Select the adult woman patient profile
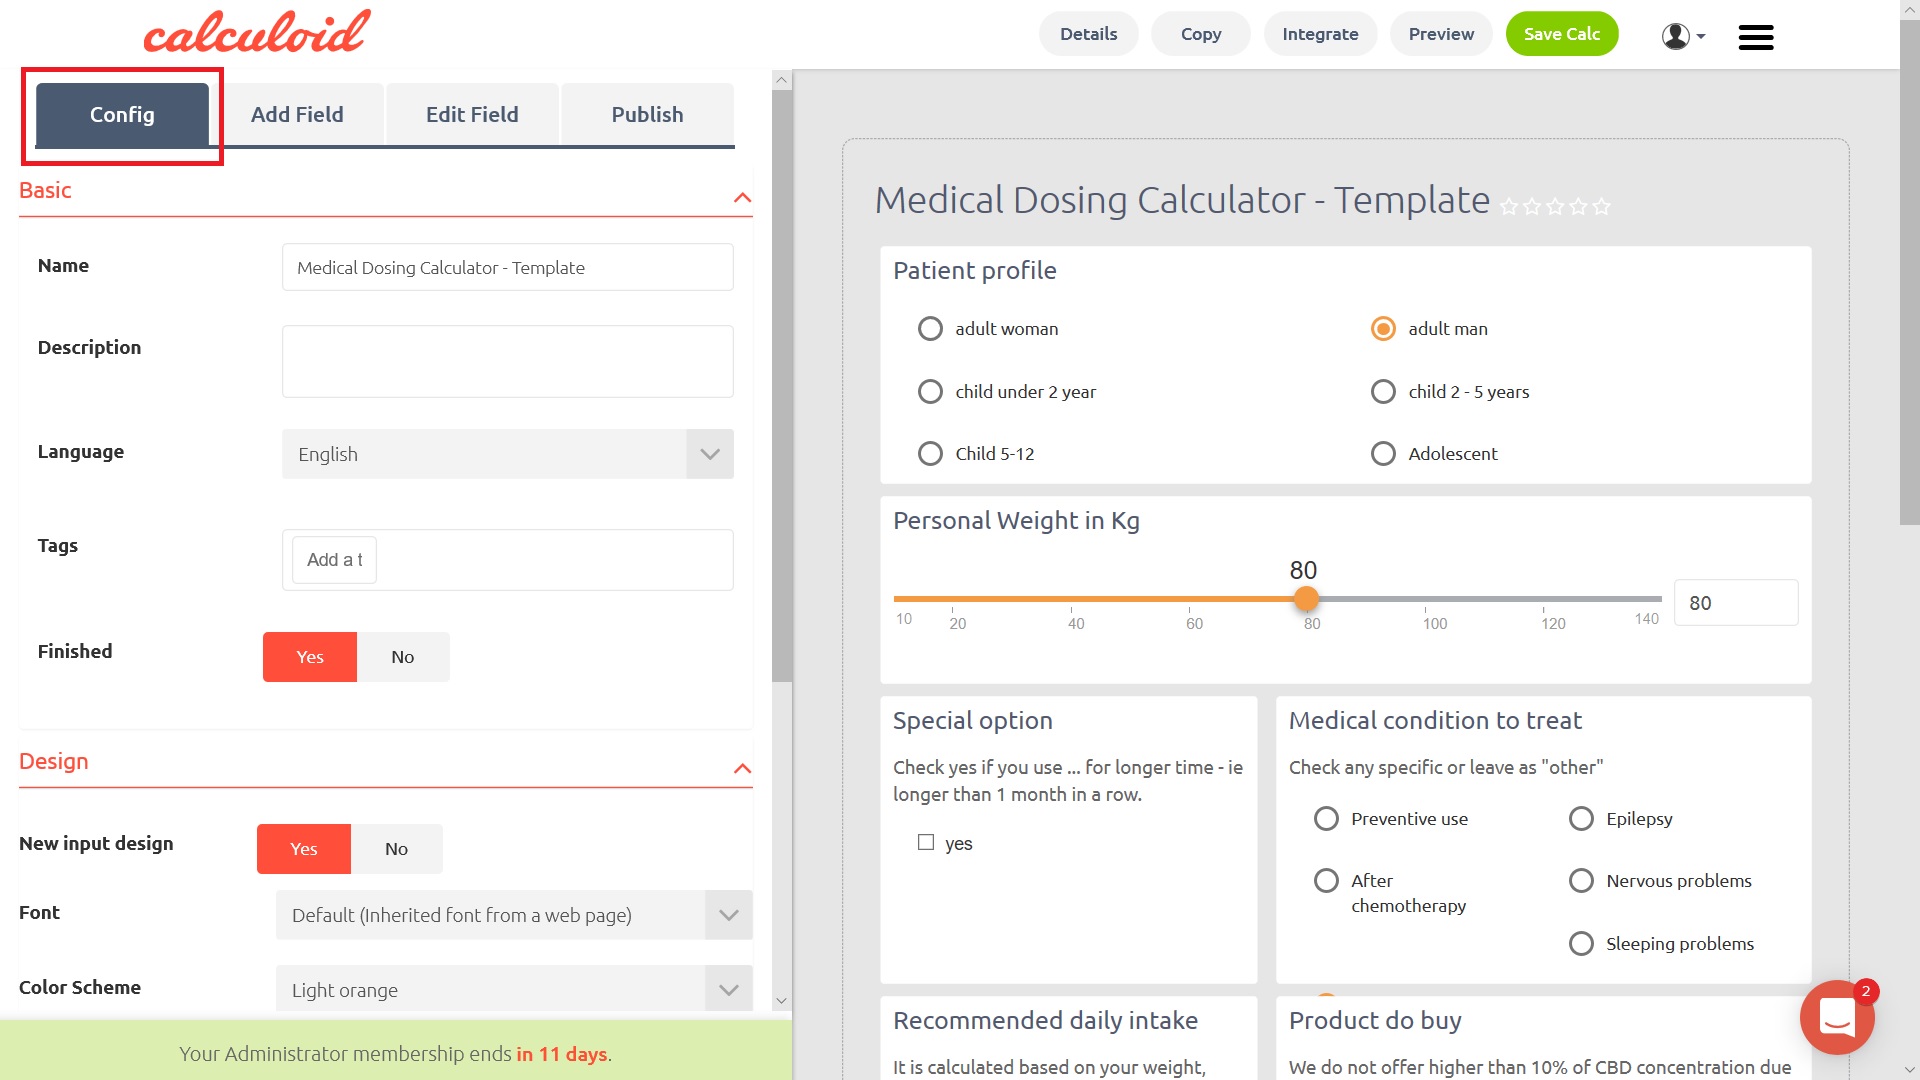 tap(930, 328)
